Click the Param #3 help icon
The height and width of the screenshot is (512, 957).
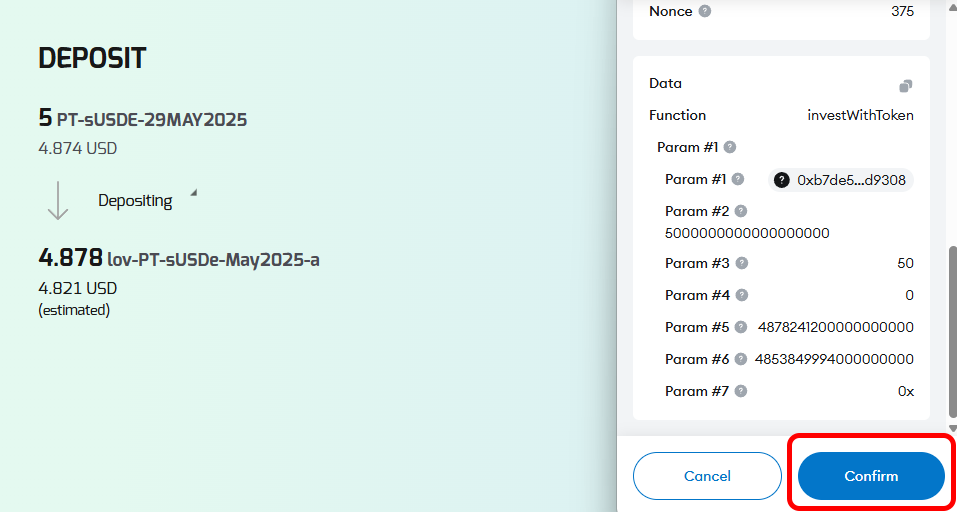(x=741, y=263)
